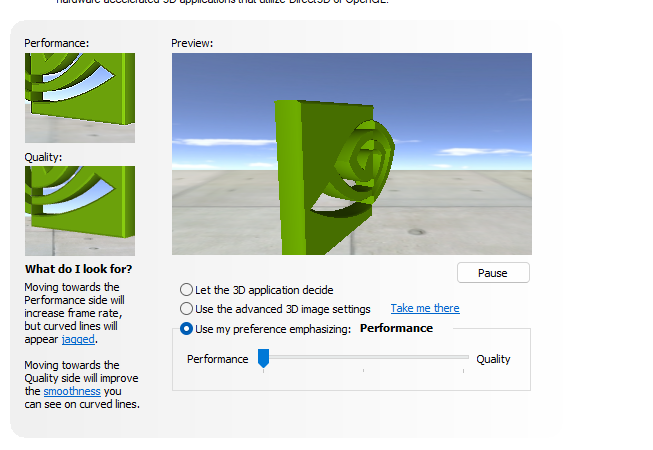Click the 'What do I look for?' heading
This screenshot has width=653, height=450.
tap(79, 269)
